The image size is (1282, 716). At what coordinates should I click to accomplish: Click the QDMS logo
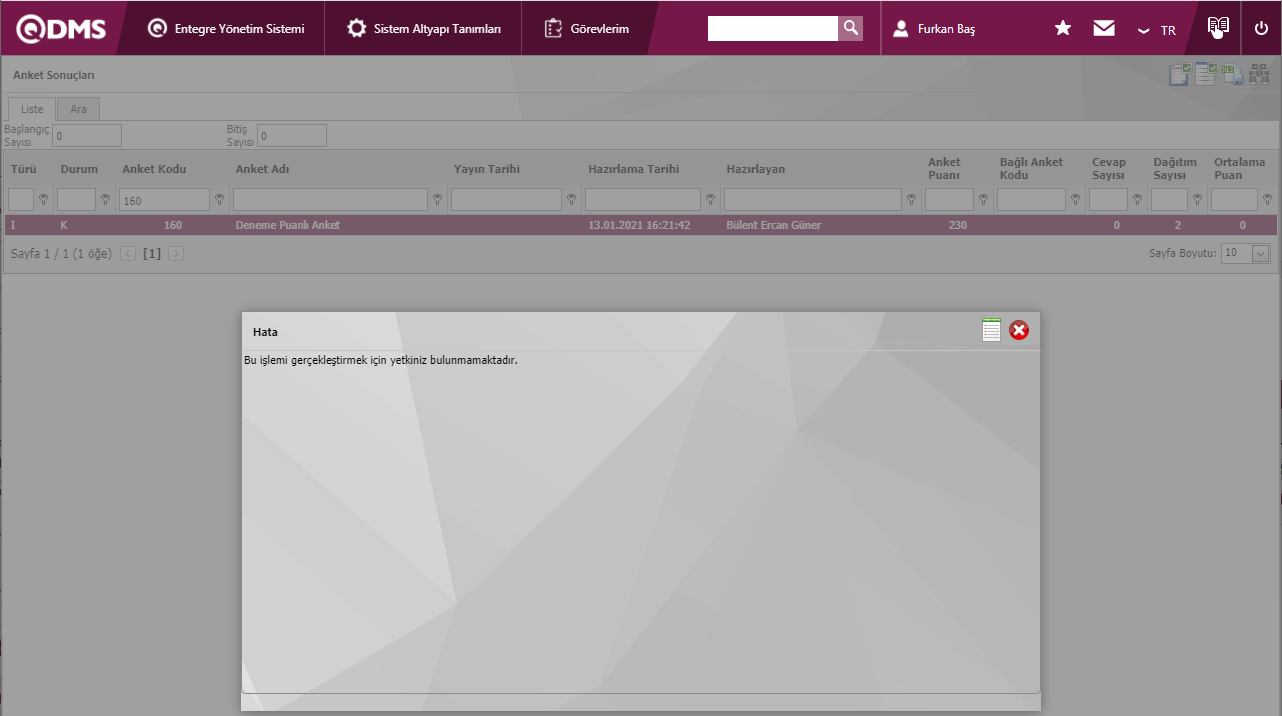[62, 29]
